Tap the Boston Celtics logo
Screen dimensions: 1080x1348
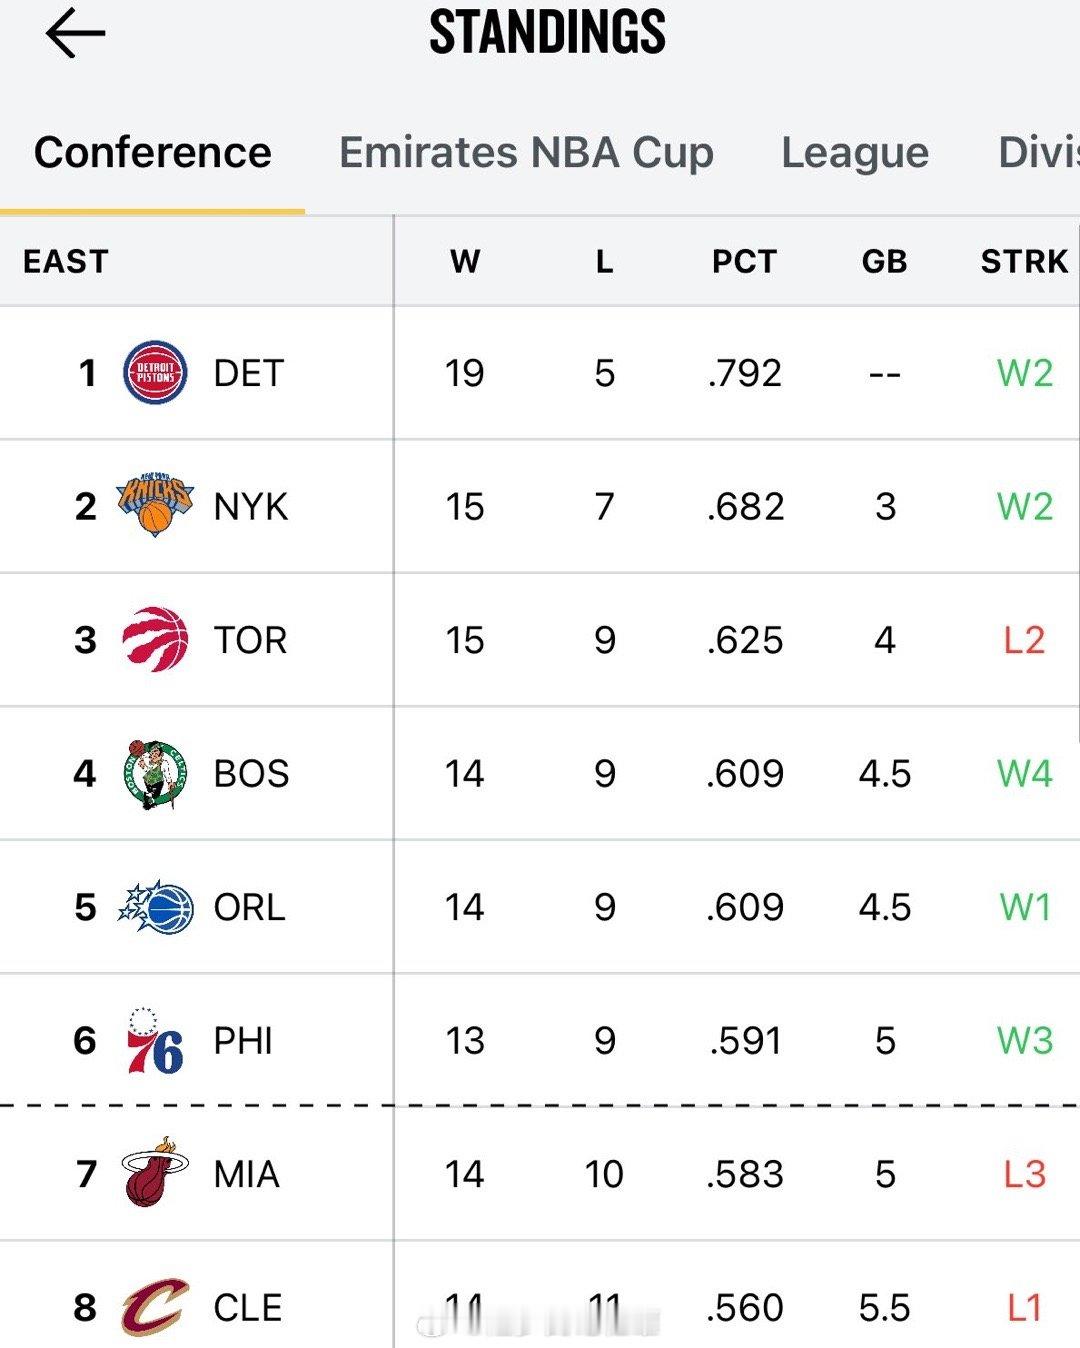pos(155,773)
